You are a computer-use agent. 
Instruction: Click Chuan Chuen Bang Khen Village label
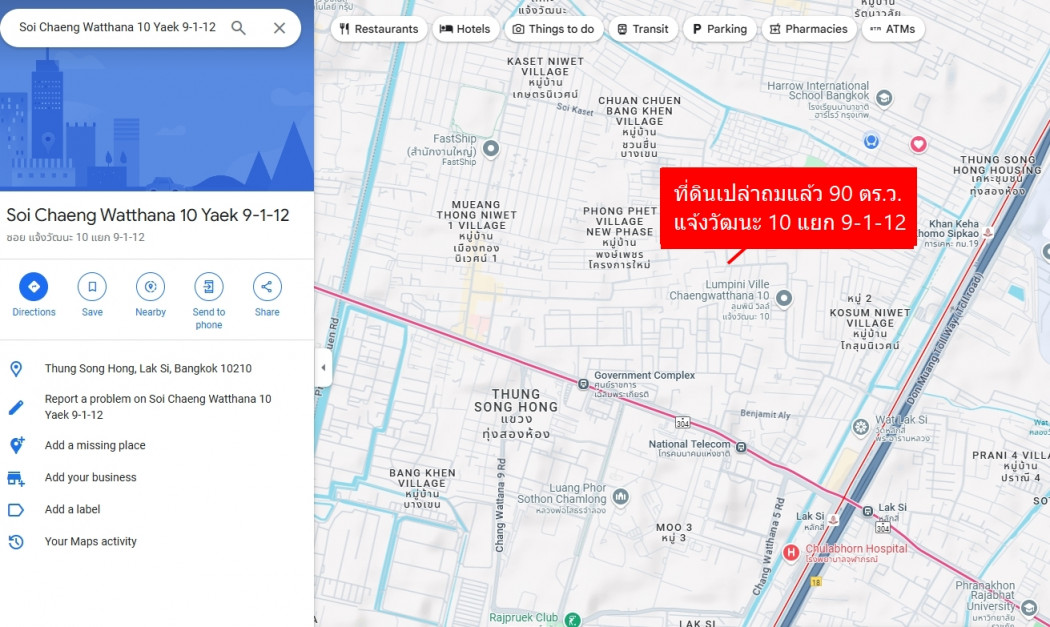[x=640, y=127]
